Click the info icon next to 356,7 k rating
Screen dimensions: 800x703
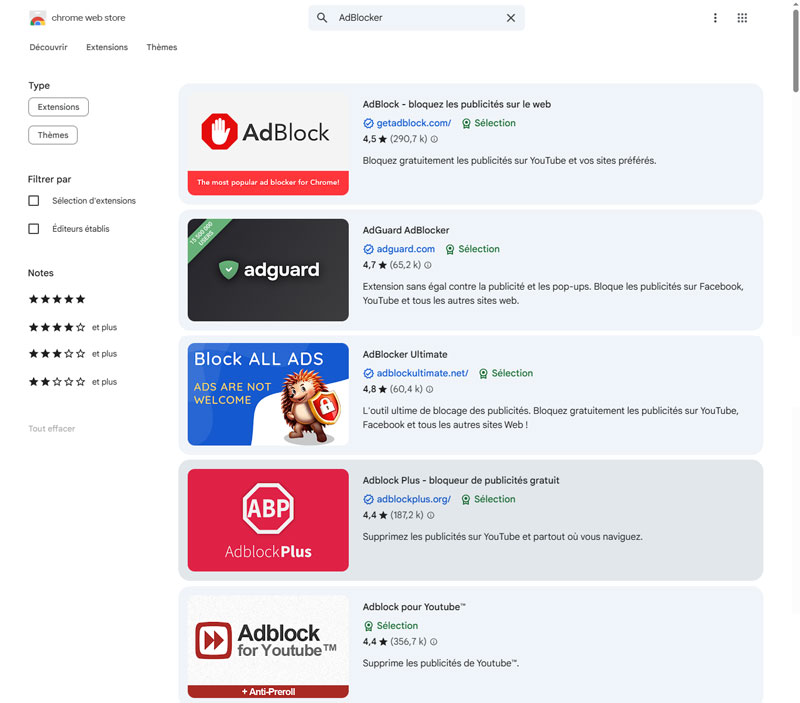tap(434, 641)
